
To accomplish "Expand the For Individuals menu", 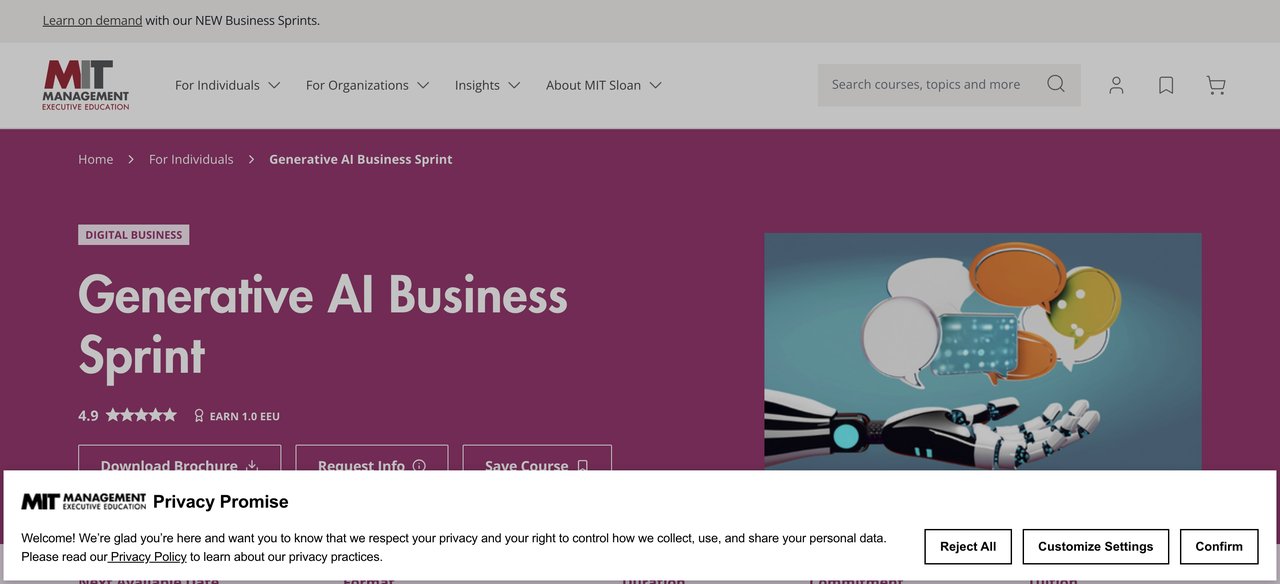I will pos(227,85).
